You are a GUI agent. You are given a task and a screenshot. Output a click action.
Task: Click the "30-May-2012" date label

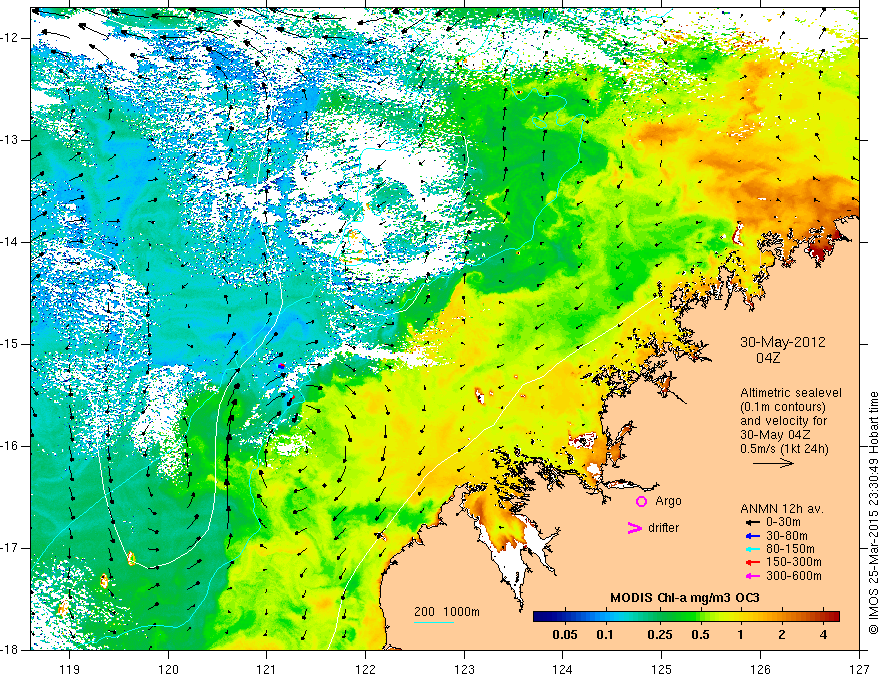coord(782,342)
